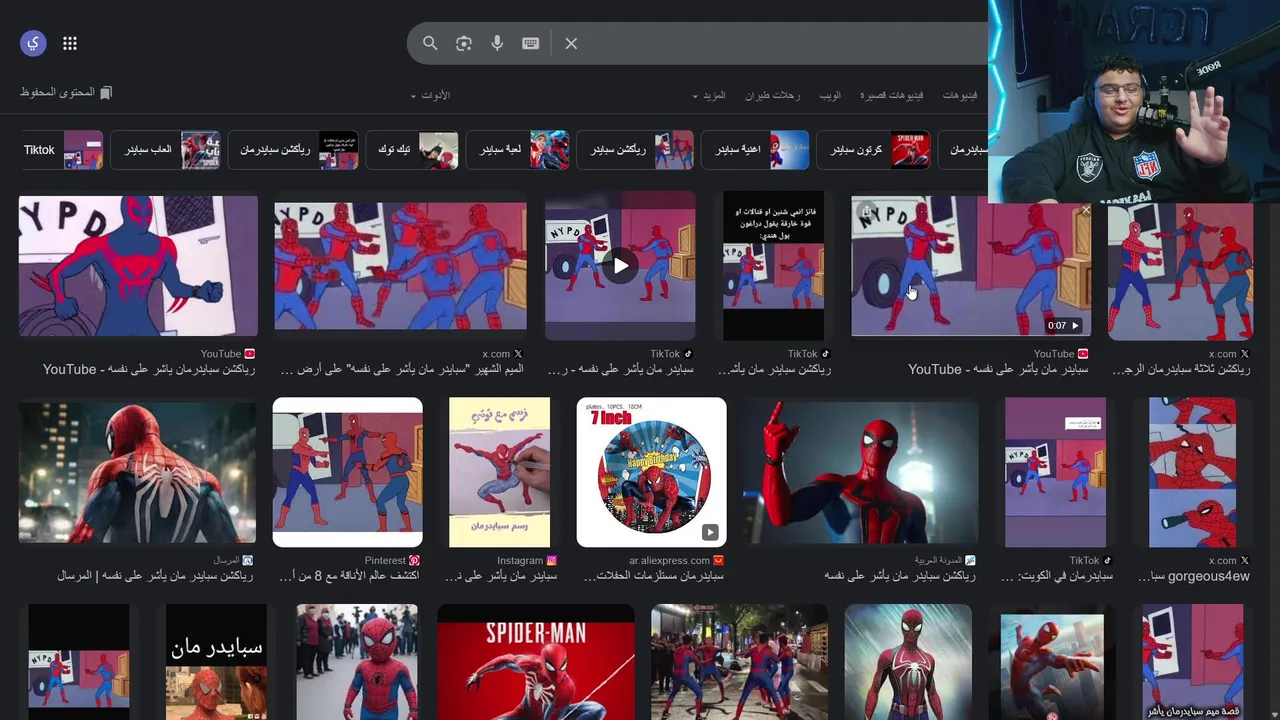Open the white-spider suit back view thumbnail
This screenshot has height=720, width=1280.
[x=138, y=473]
